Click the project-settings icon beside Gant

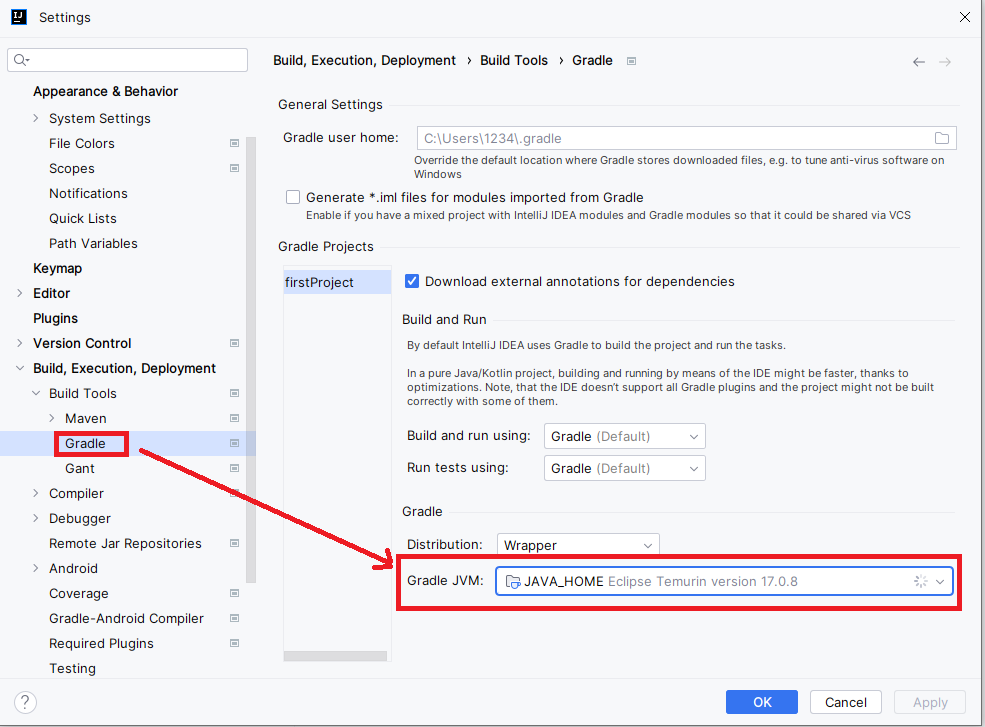point(234,468)
